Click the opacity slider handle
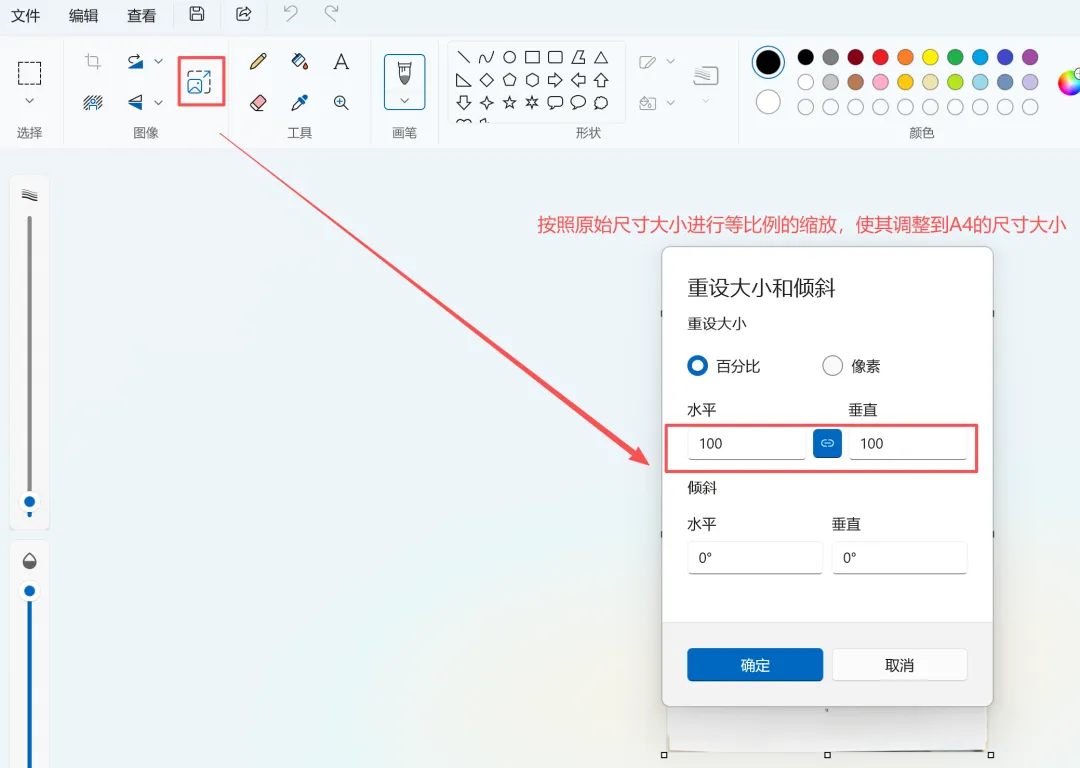The width and height of the screenshot is (1080, 768). [x=30, y=591]
